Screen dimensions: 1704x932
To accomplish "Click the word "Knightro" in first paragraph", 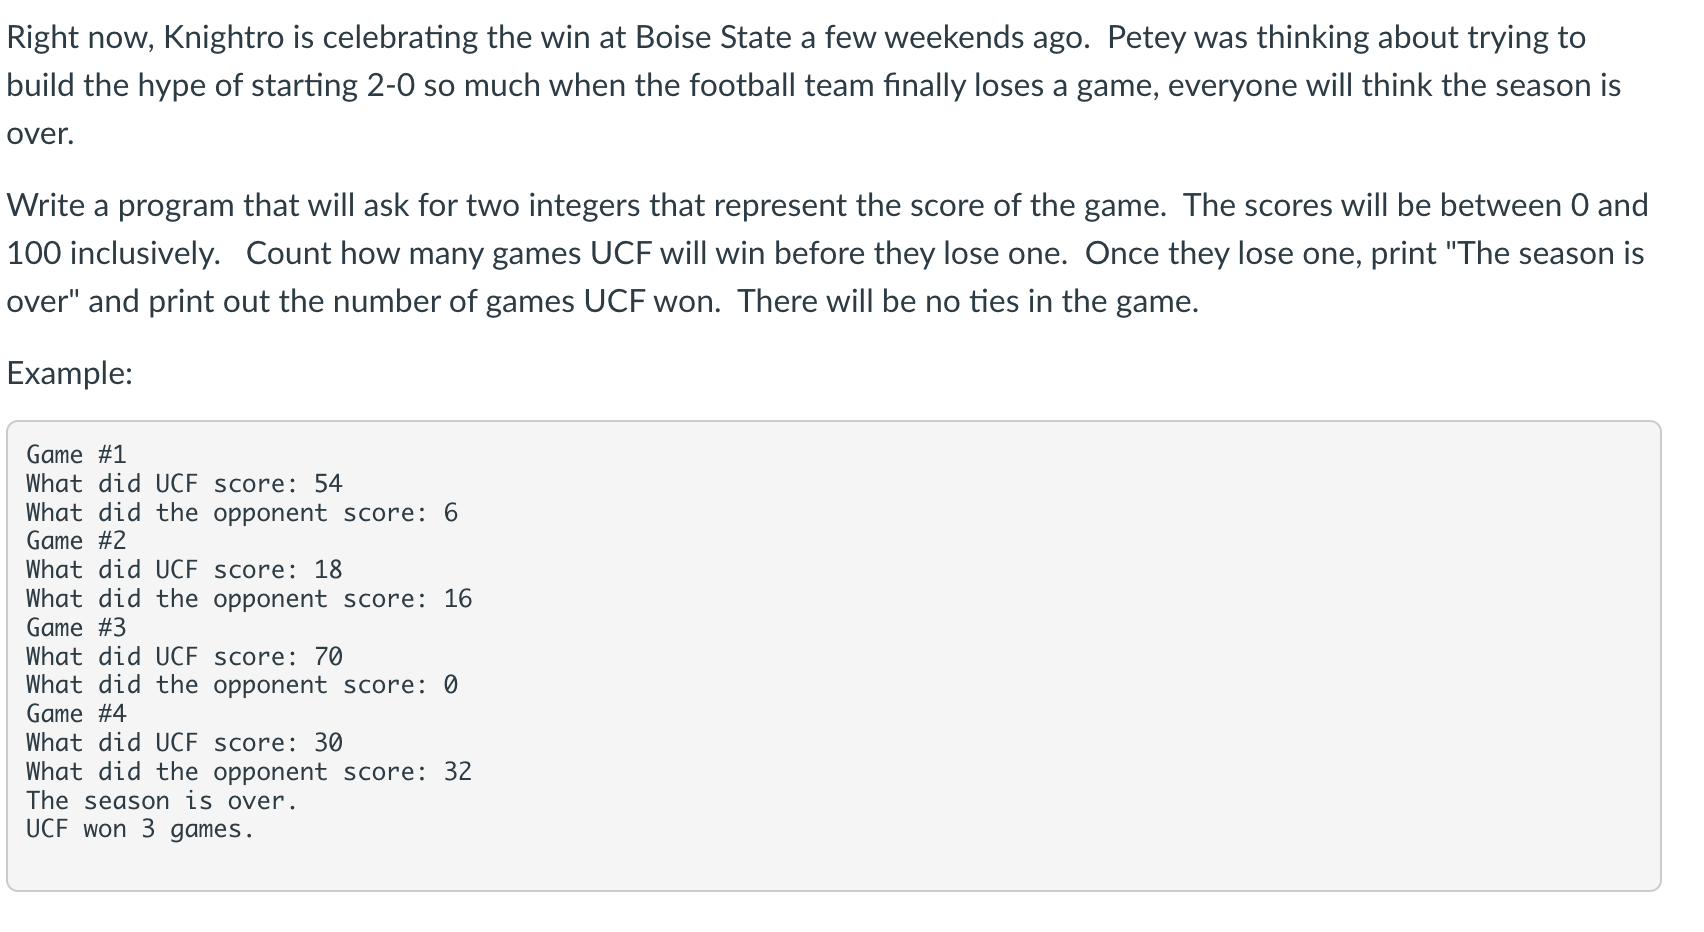I will click(223, 37).
